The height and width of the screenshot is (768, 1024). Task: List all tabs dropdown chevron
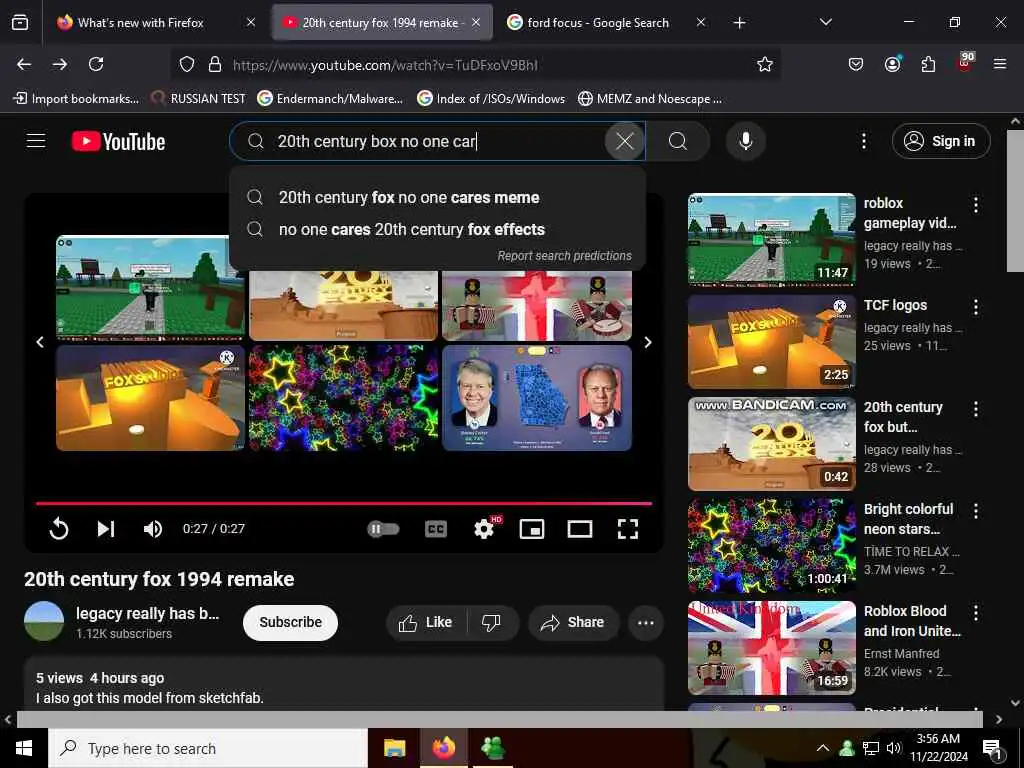tap(825, 22)
